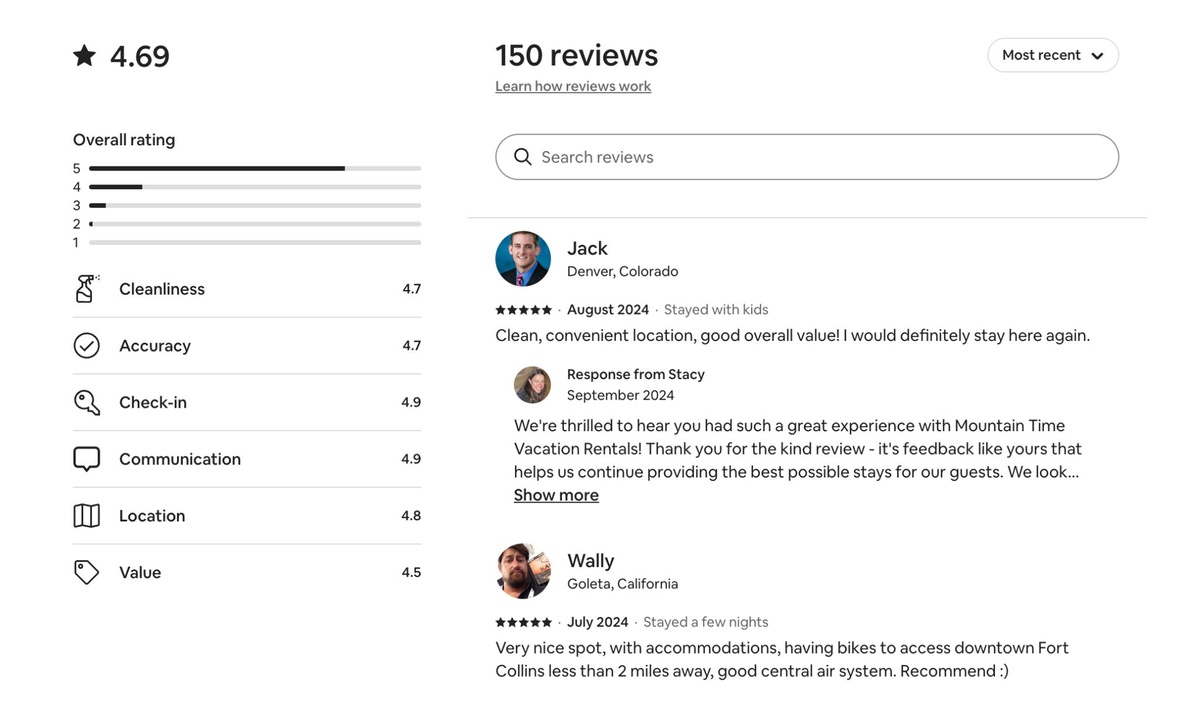Click reviewer name Wally
1200x720 pixels.
click(x=590, y=560)
